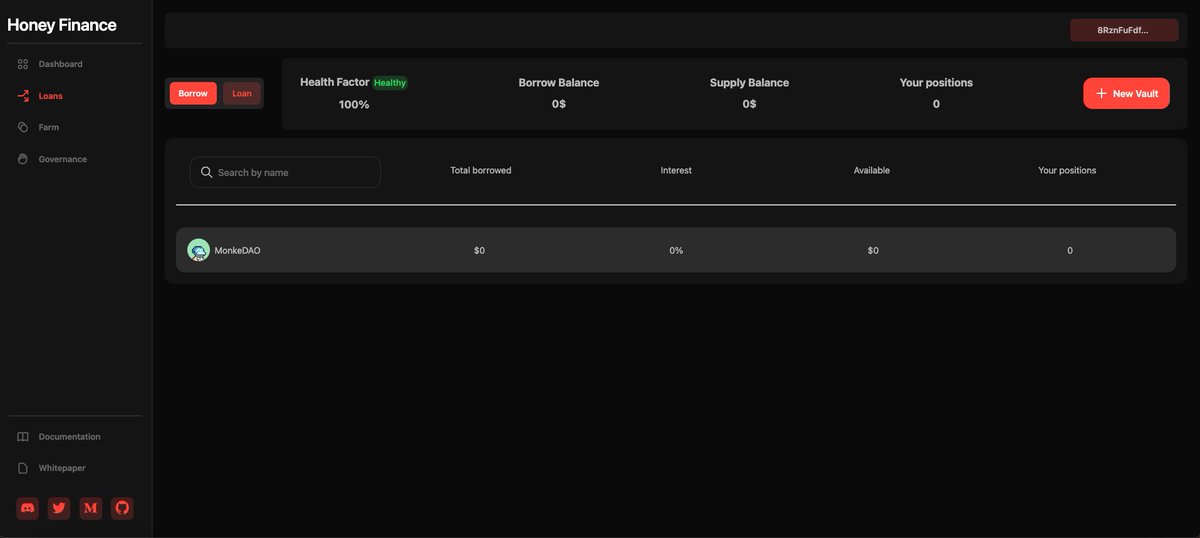Click Your positions table column header
1200x538 pixels.
[x=1067, y=171]
